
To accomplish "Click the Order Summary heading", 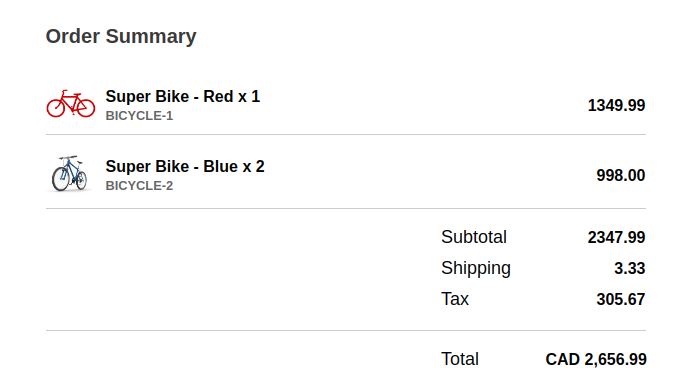I will tap(121, 36).
